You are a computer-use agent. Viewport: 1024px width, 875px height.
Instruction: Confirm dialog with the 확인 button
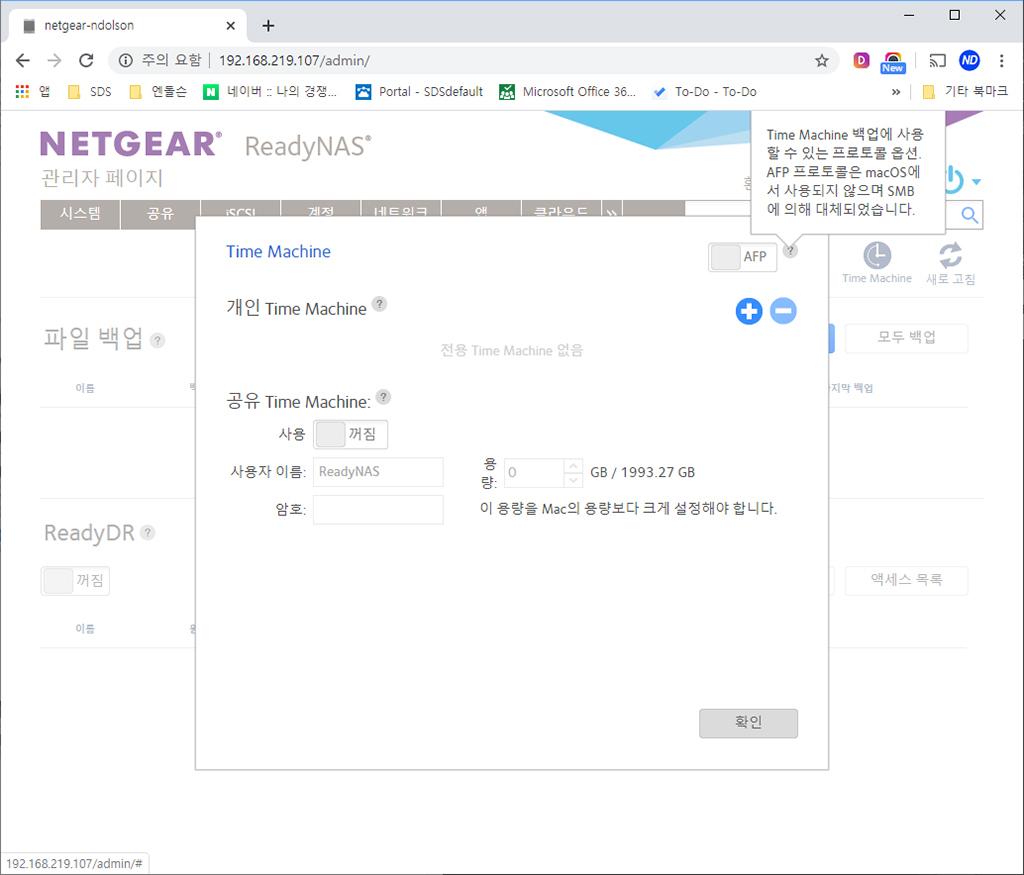click(748, 723)
